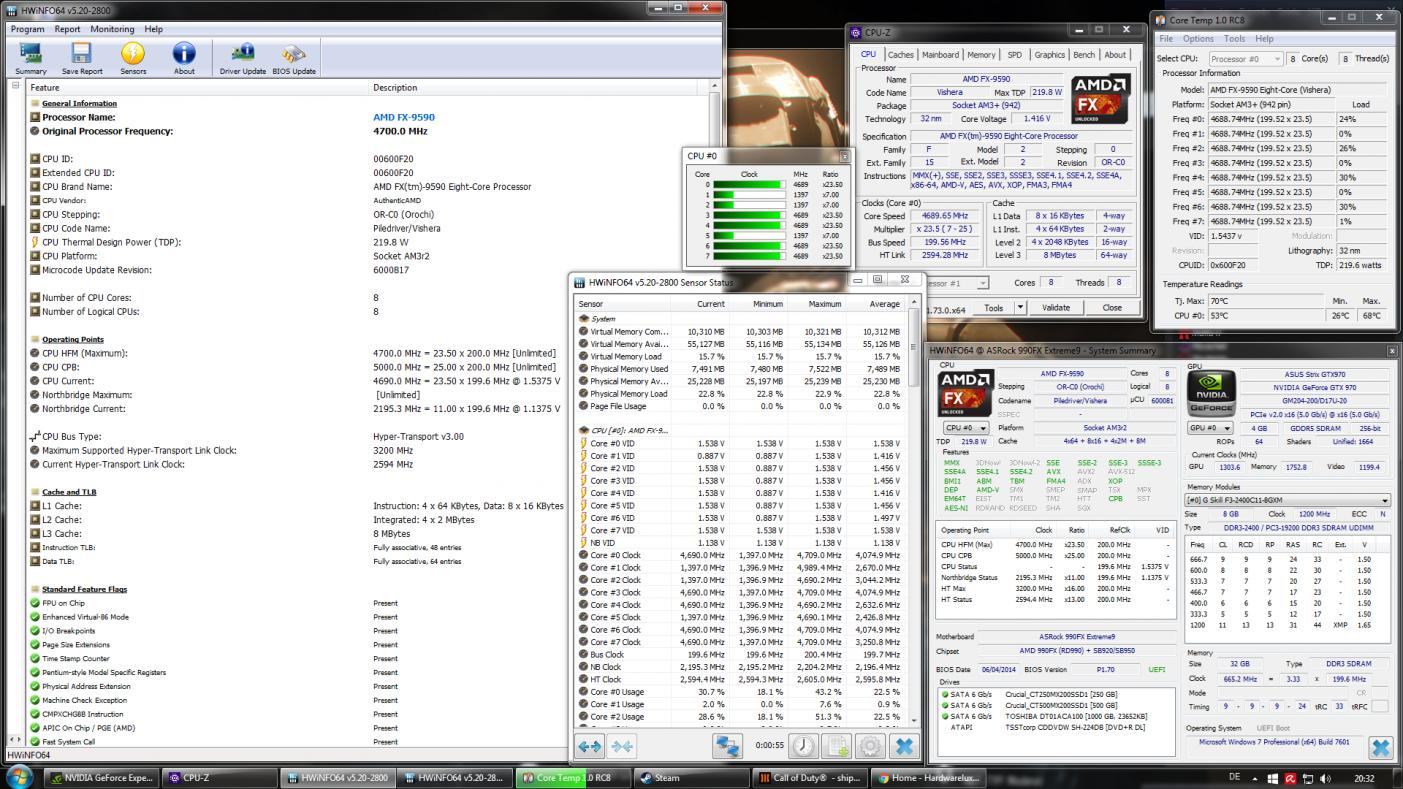
Task: Click the Close button in CPU-Z
Action: pyautogui.click(x=1112, y=308)
